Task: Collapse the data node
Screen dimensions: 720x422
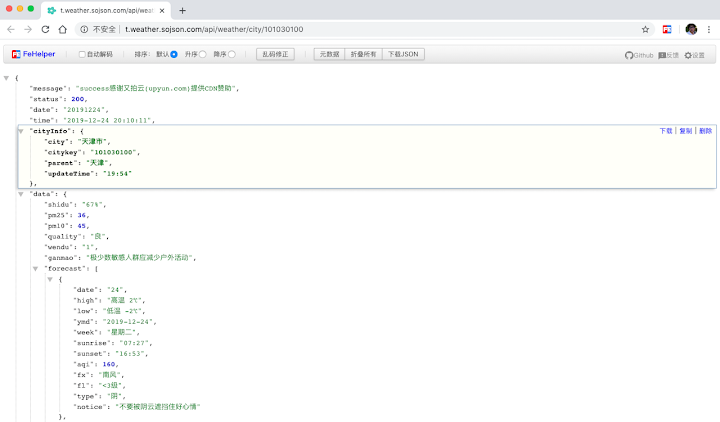Action: 21,194
